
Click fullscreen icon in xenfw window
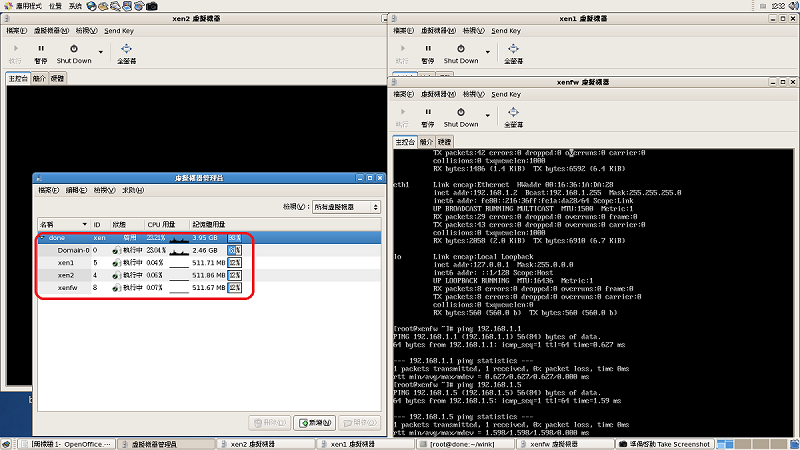tap(513, 117)
